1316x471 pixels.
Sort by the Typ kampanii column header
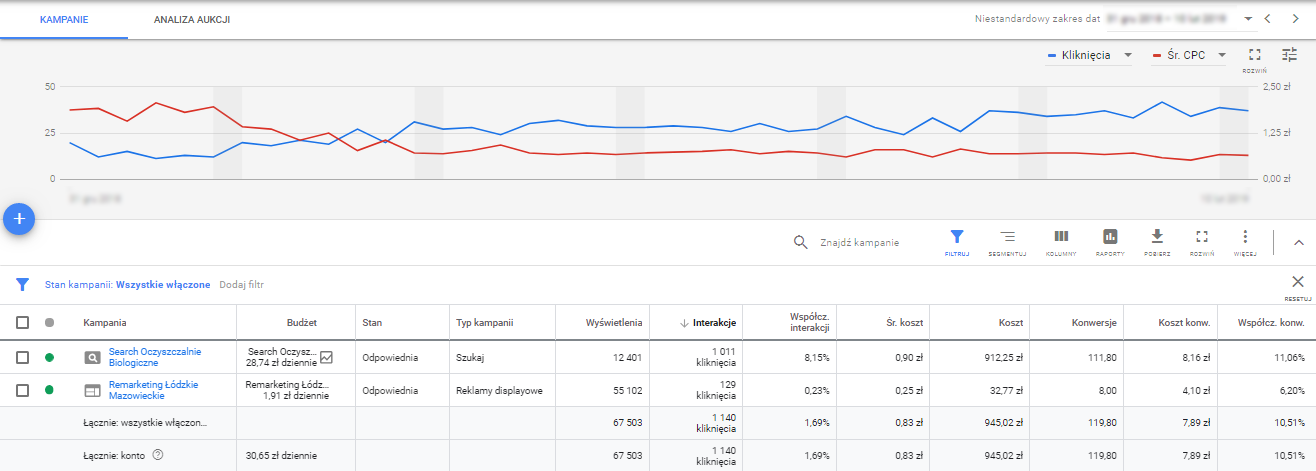(x=485, y=322)
